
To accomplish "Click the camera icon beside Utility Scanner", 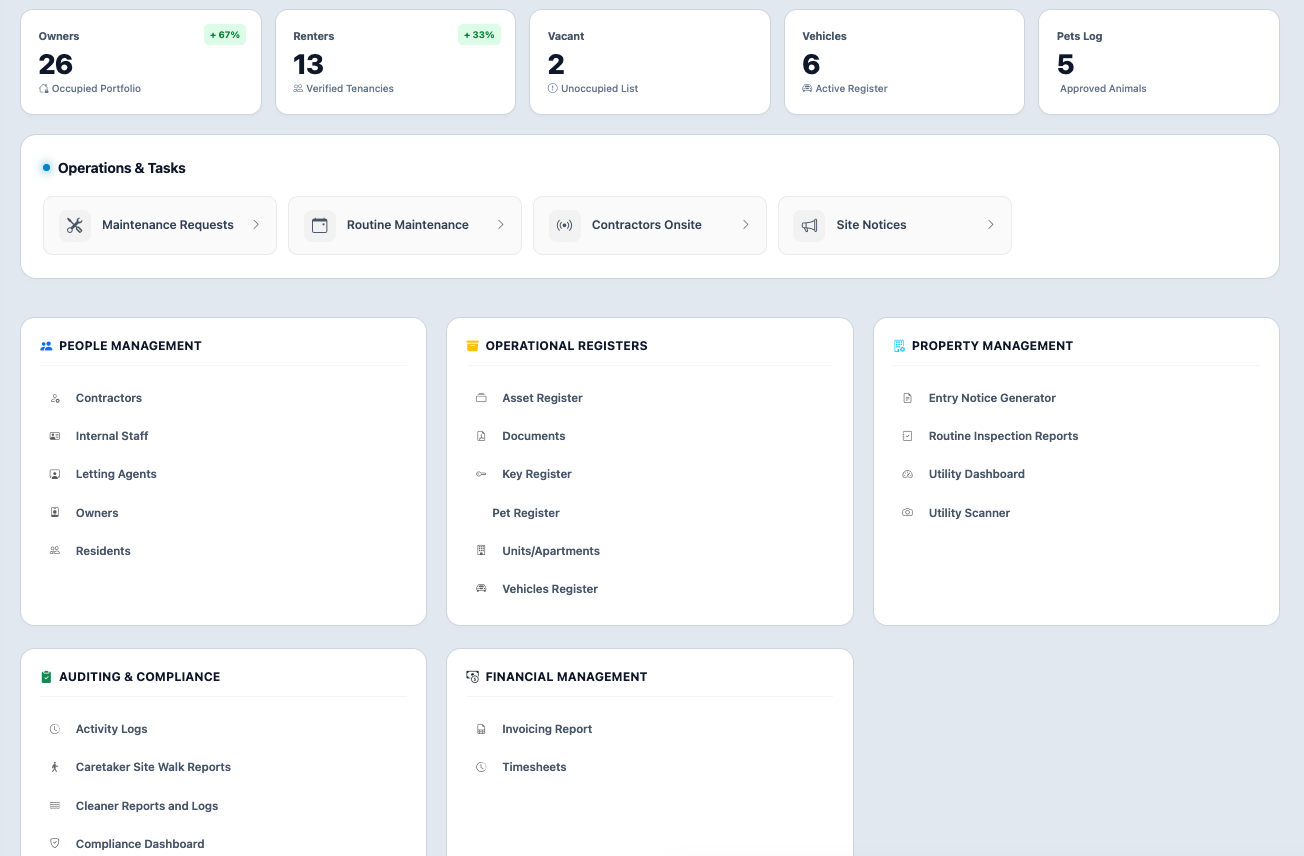I will click(908, 512).
